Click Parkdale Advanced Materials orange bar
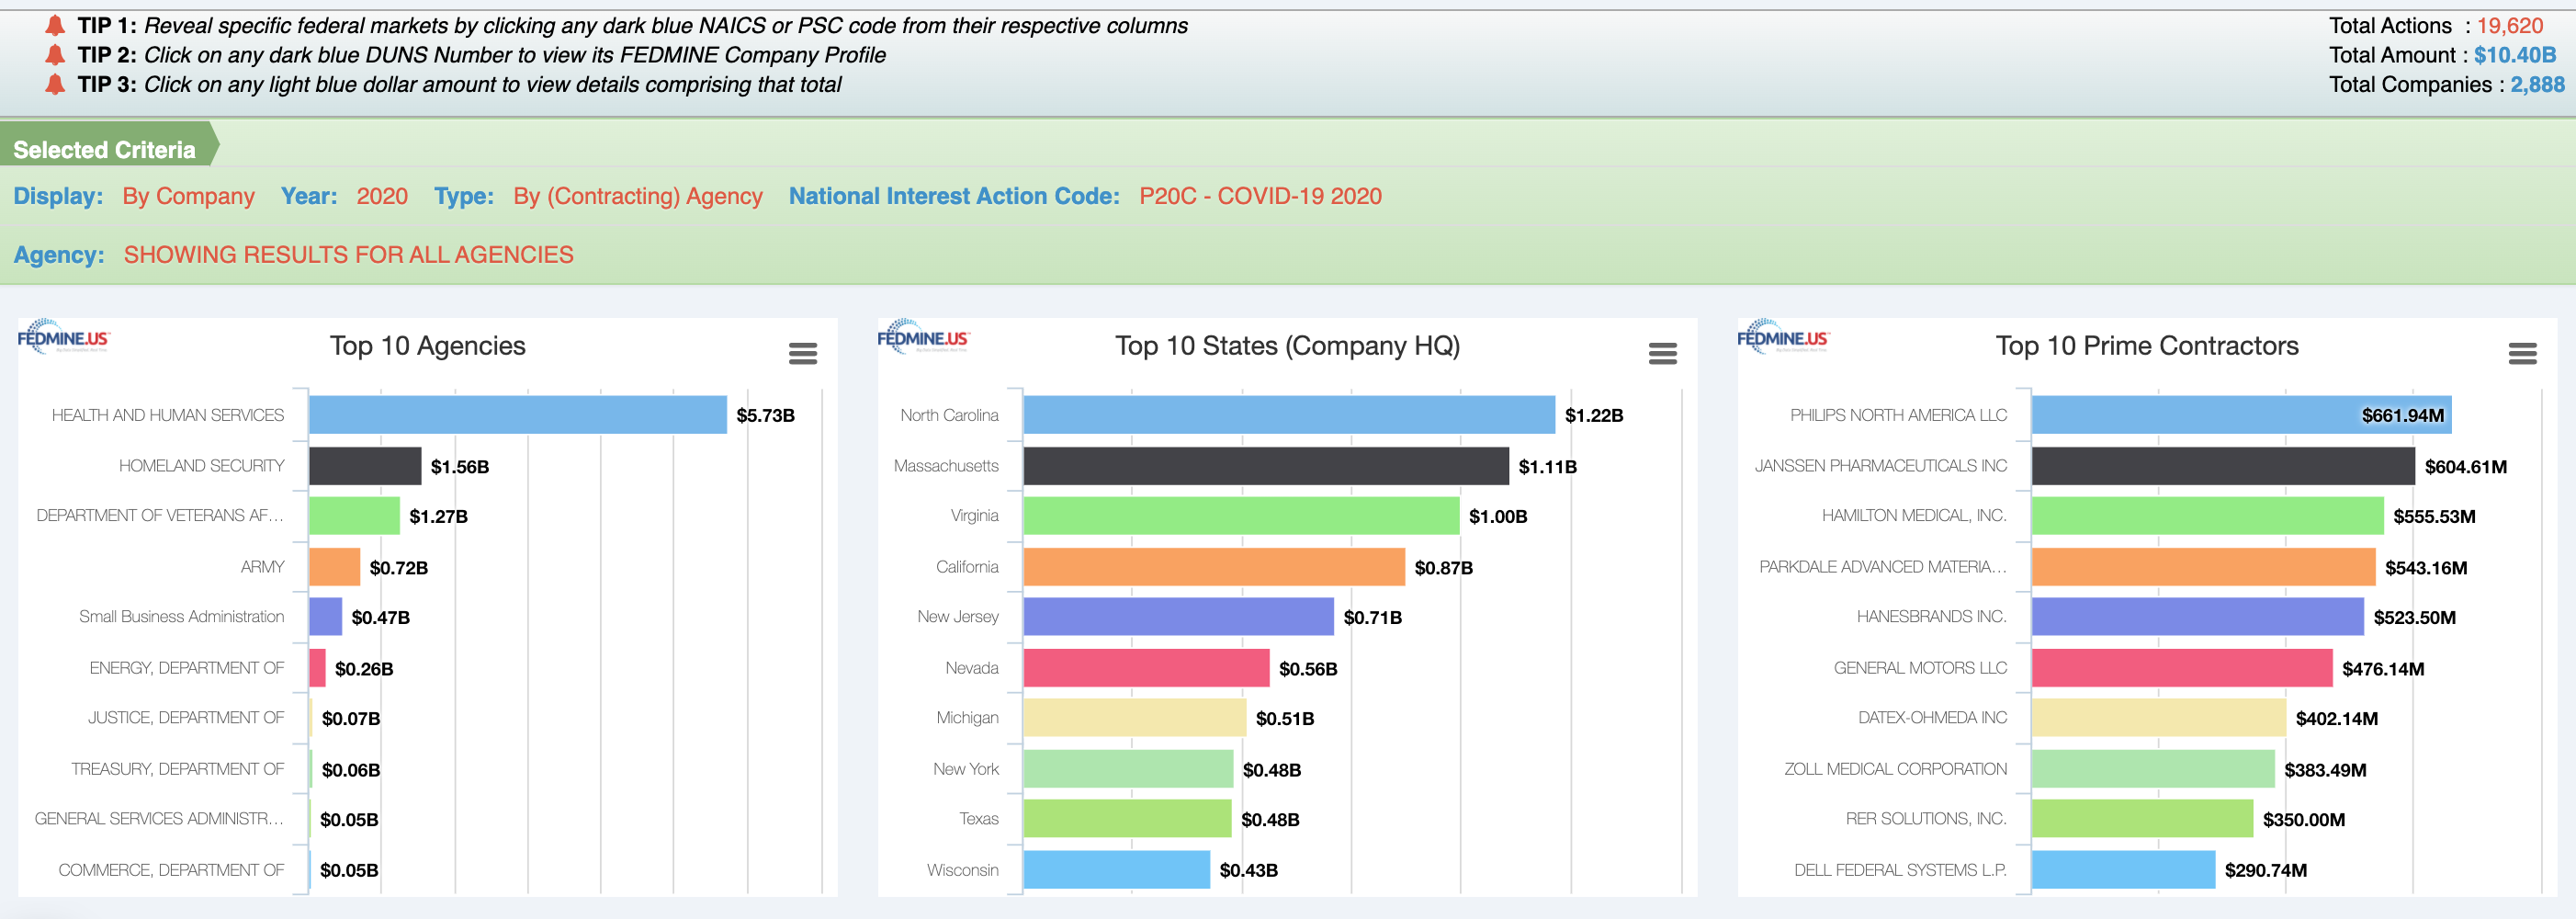Screen dimensions: 2576x919 click(2203, 567)
